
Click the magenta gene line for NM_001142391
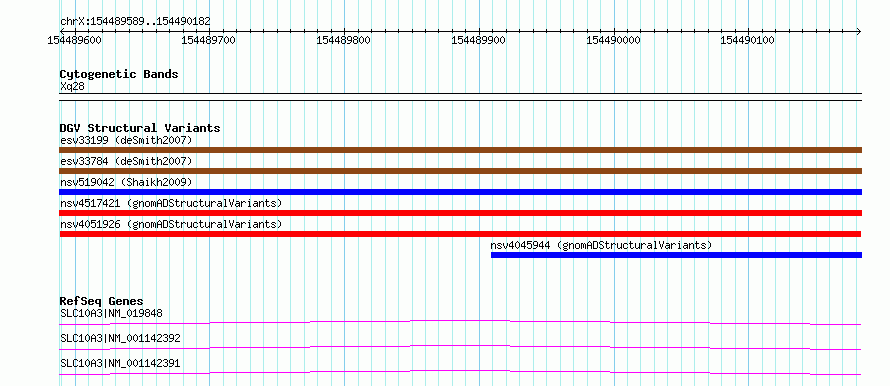point(460,372)
